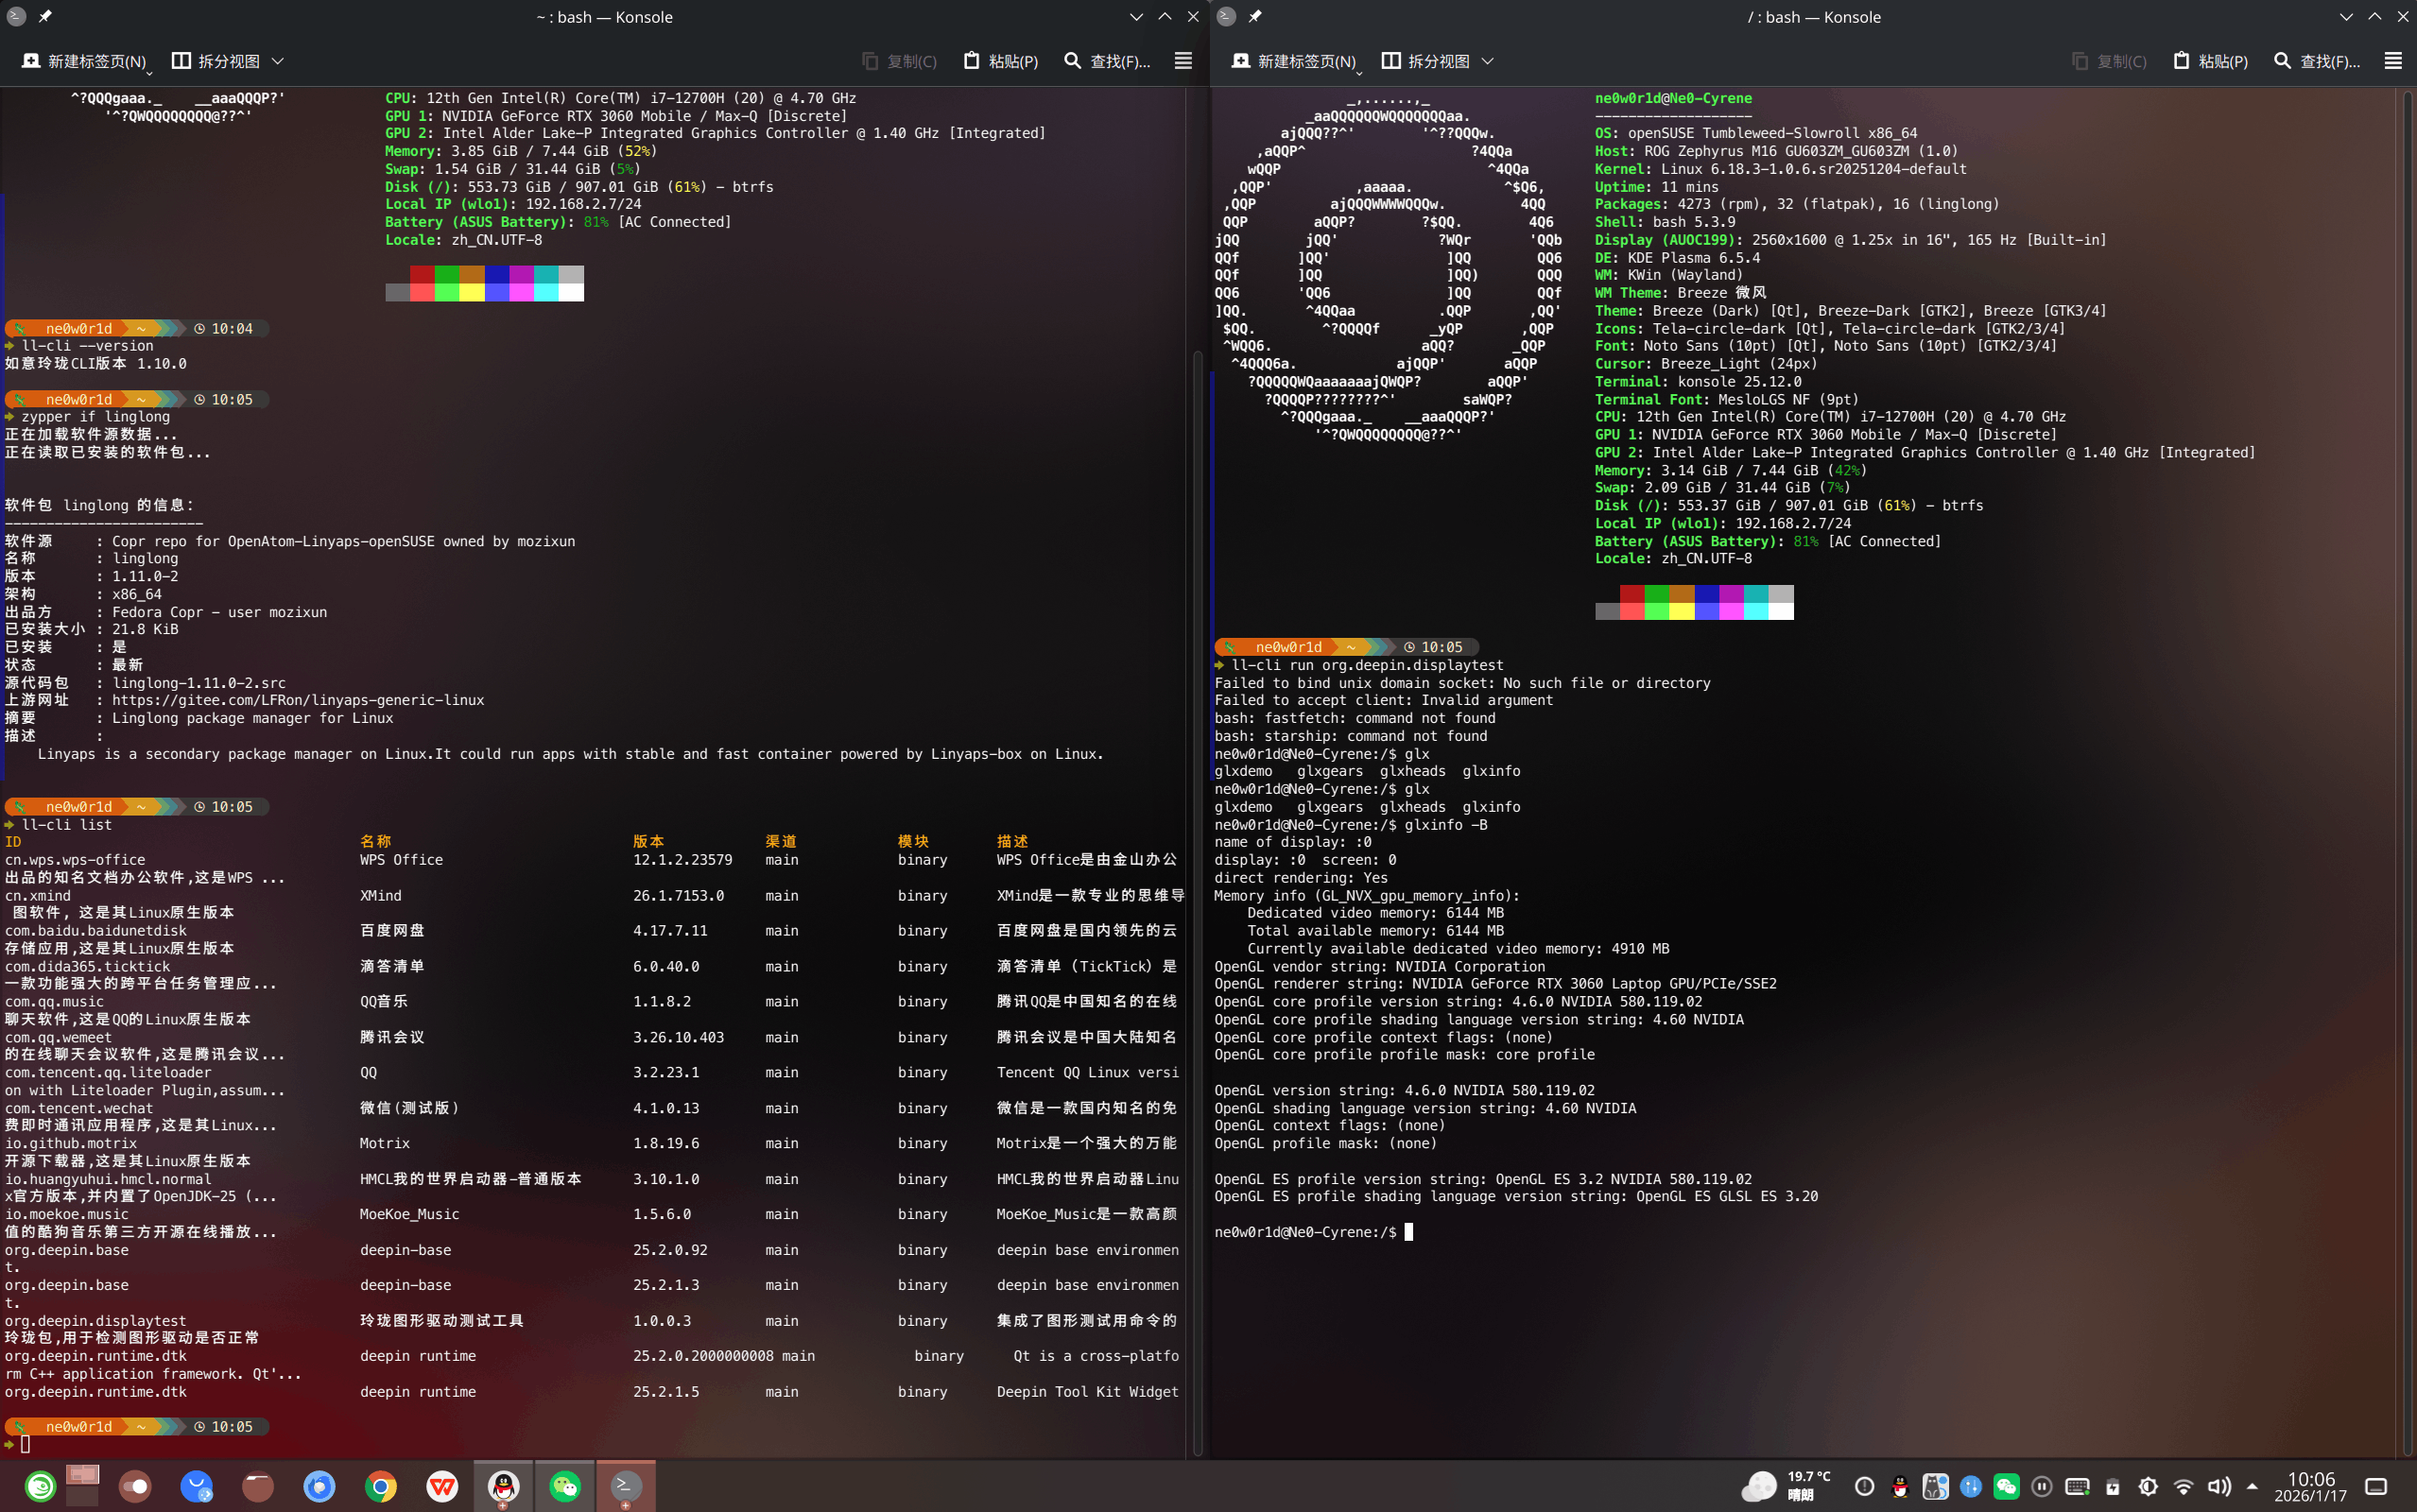2417x1512 pixels.
Task: Click Paste (粘贴) in right Konsole toolbar
Action: tap(2210, 61)
